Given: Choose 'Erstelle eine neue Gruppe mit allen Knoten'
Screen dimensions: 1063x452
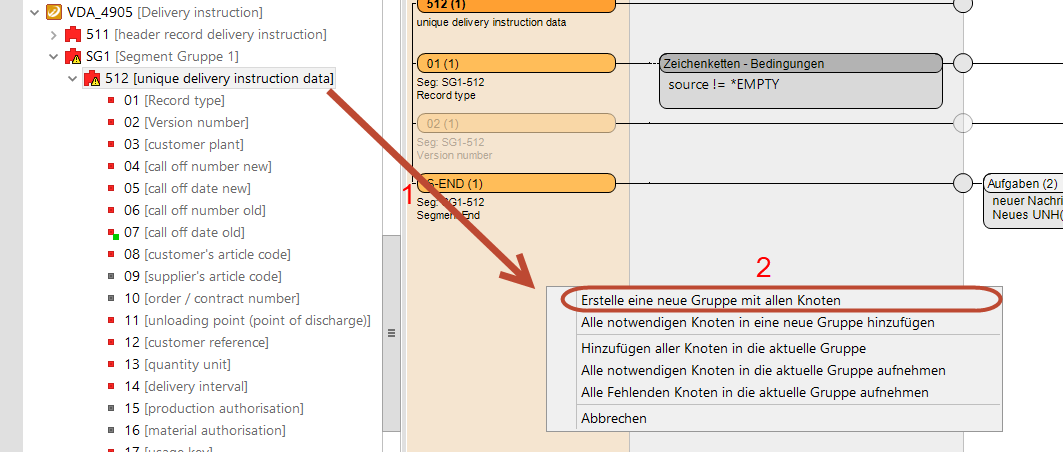Looking at the screenshot, I should point(710,300).
